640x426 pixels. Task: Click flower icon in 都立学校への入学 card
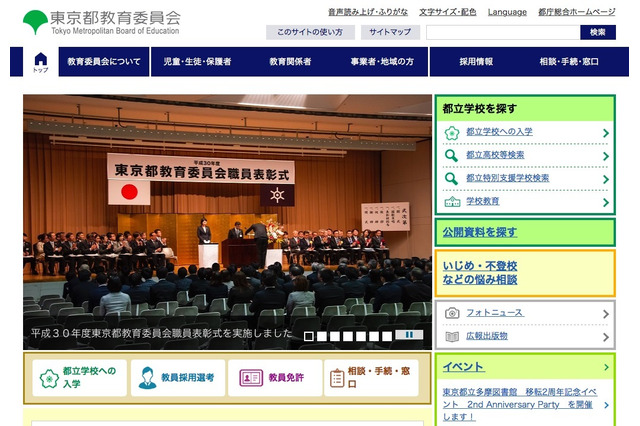point(49,378)
